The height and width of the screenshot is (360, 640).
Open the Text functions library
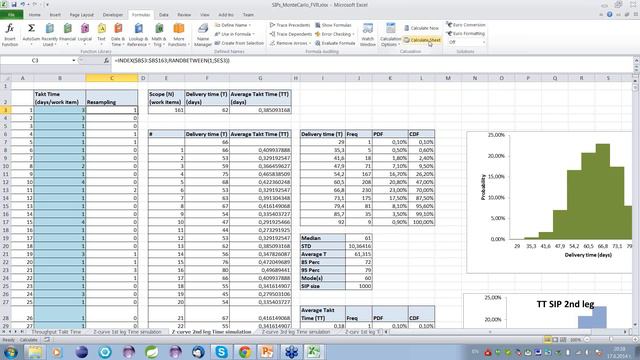[x=101, y=35]
